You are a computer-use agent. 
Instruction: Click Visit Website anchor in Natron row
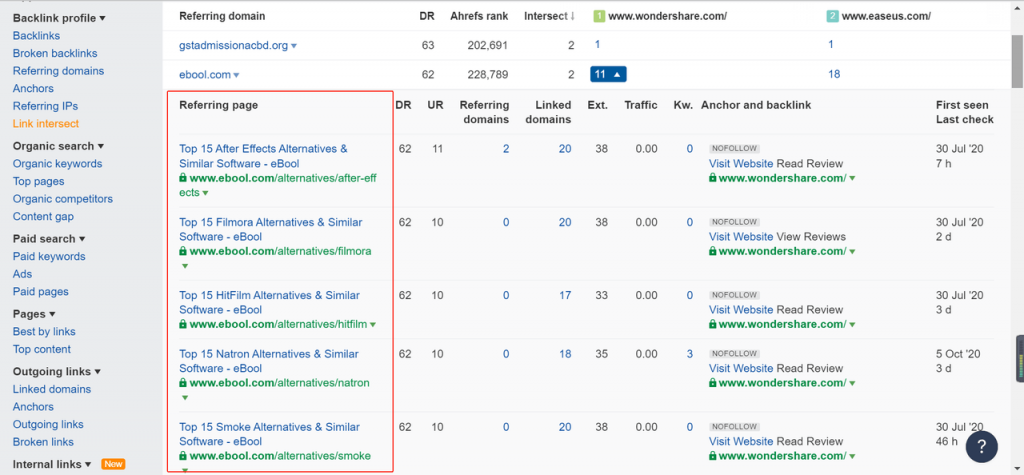coord(741,369)
